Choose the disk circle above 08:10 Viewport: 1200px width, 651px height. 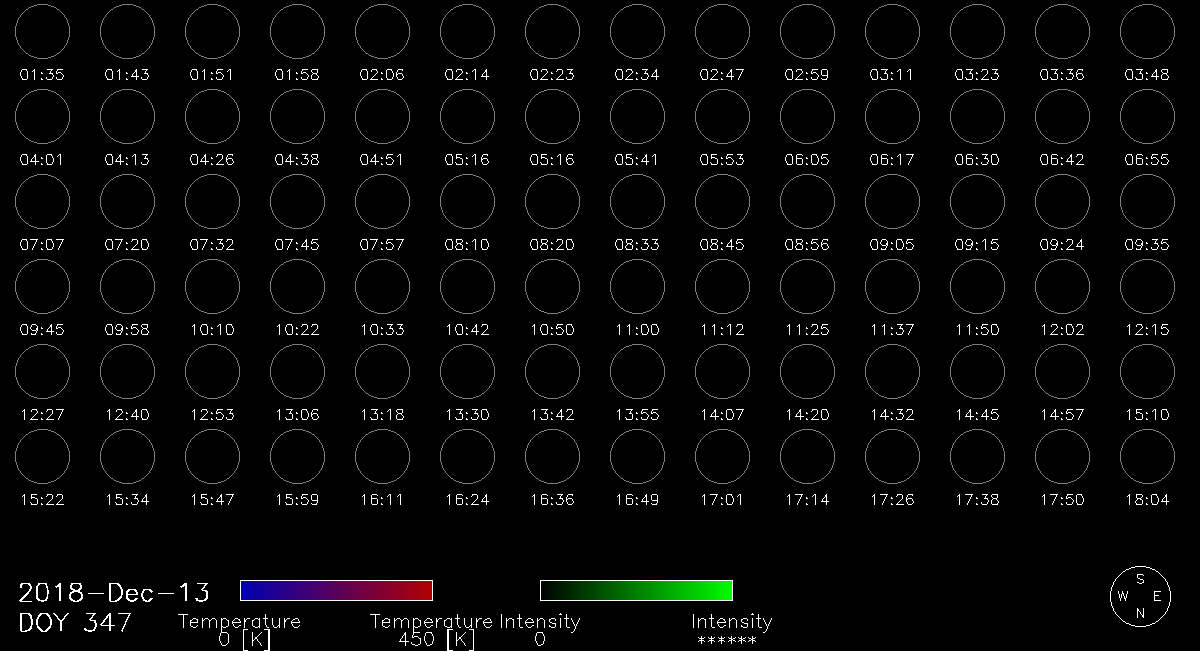467,201
